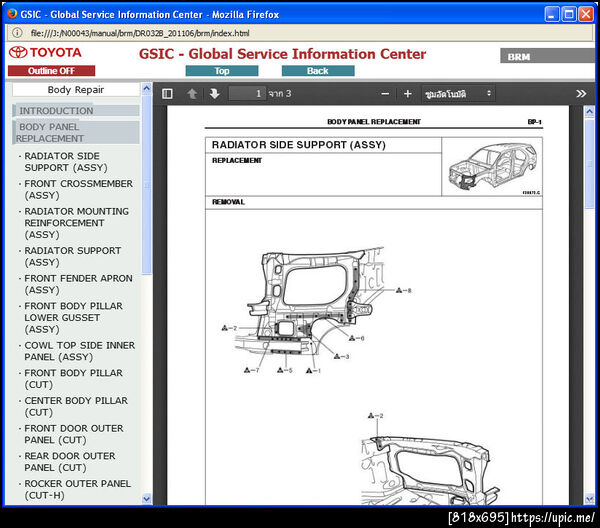The image size is (600, 528).
Task: Open COWL TOP SIDE INNER PANEL link
Action: pyautogui.click(x=79, y=351)
